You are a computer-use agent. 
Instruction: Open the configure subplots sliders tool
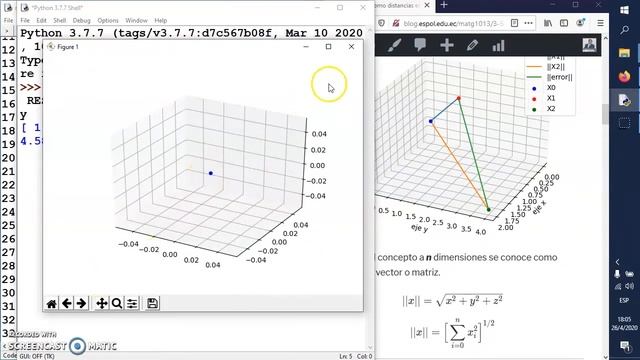click(132, 304)
